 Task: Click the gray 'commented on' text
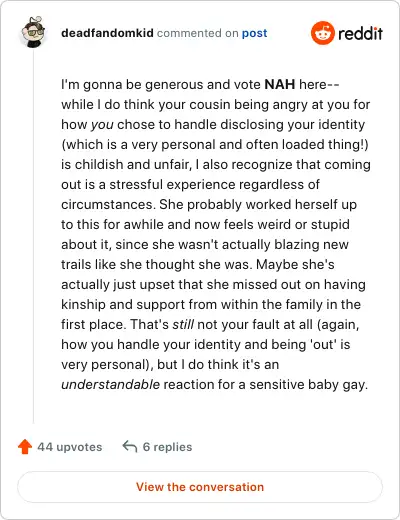198,33
